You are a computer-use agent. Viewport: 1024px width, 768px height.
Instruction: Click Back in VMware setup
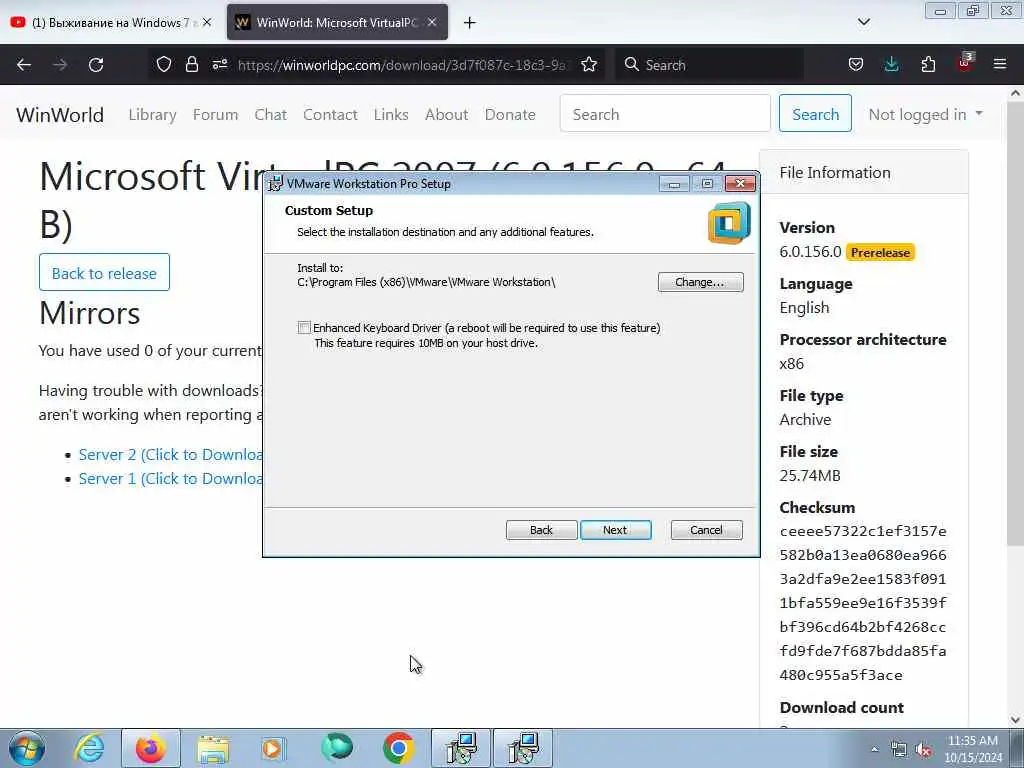click(541, 530)
